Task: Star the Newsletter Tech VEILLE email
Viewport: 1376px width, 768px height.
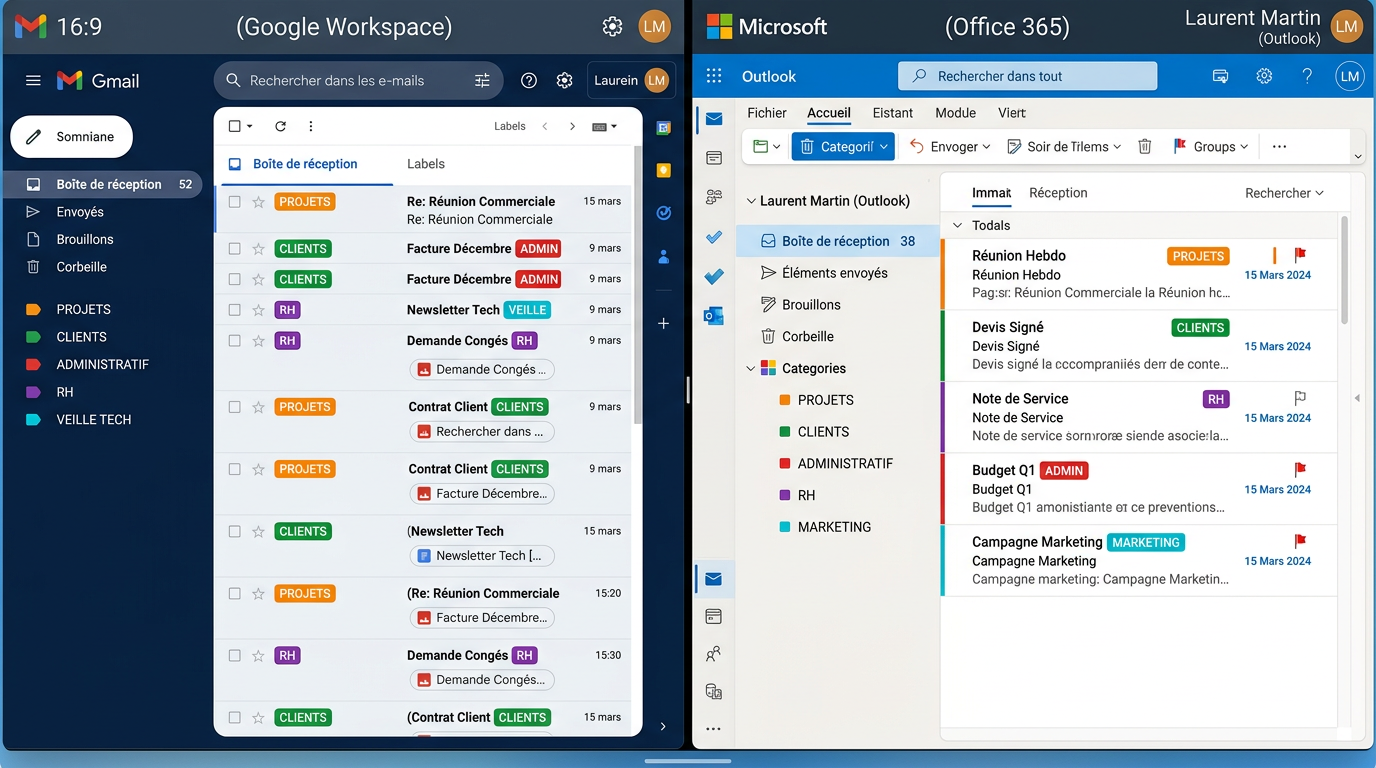Action: click(x=258, y=310)
